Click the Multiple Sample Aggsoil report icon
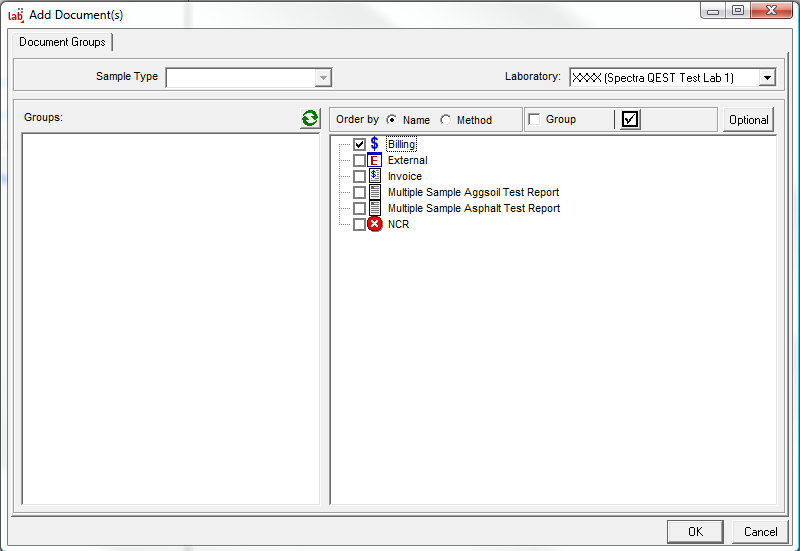The image size is (800, 551). coord(375,192)
